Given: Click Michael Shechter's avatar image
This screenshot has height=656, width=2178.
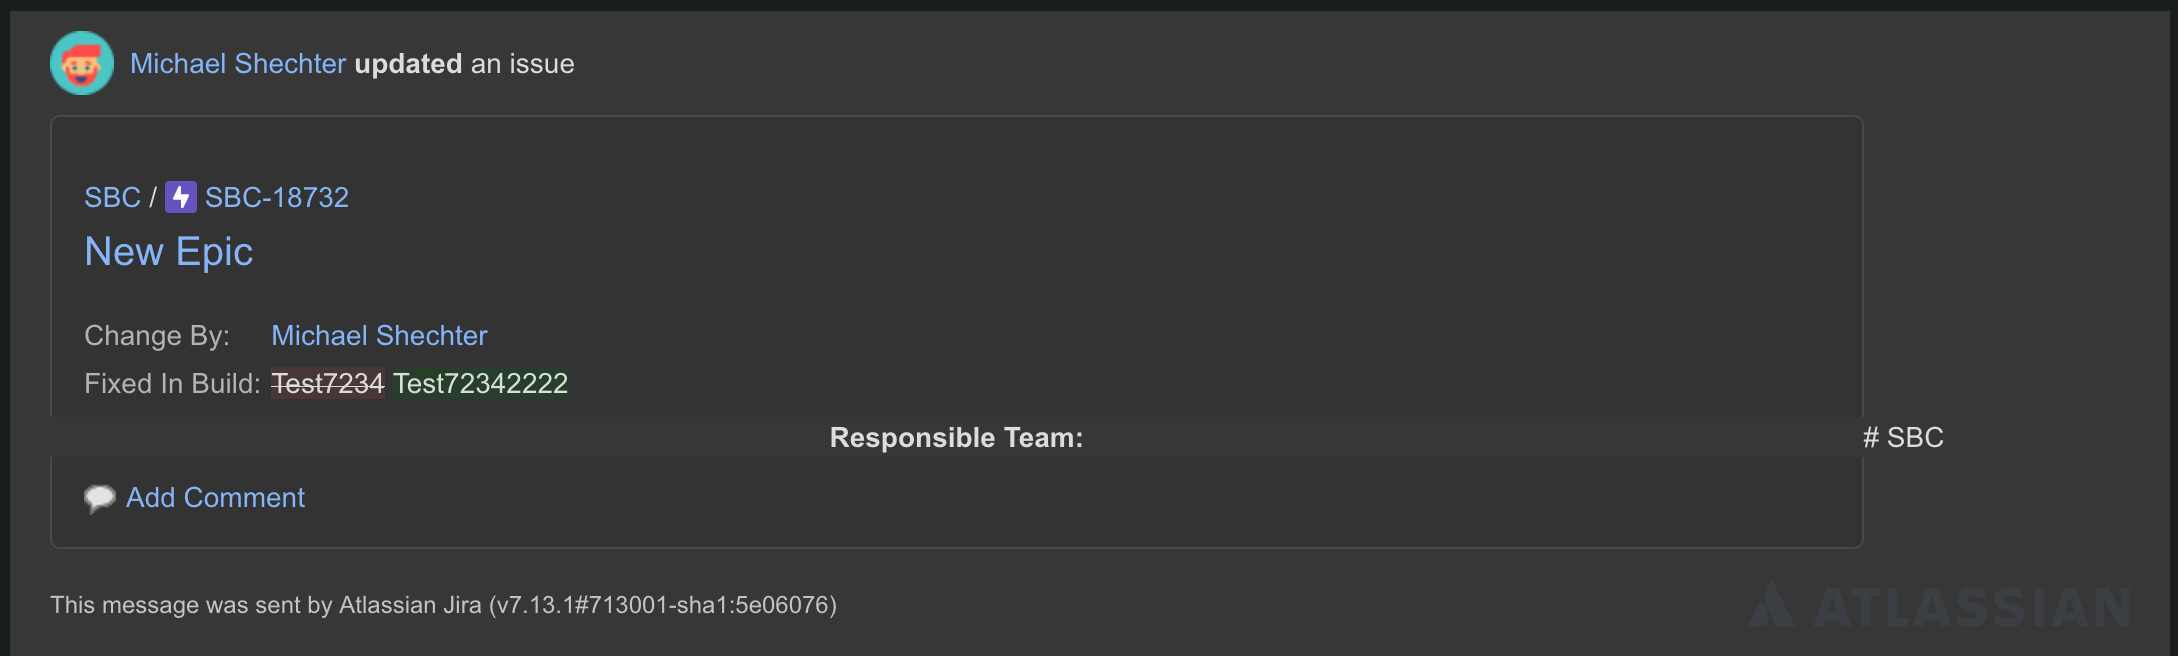Looking at the screenshot, I should [82, 63].
